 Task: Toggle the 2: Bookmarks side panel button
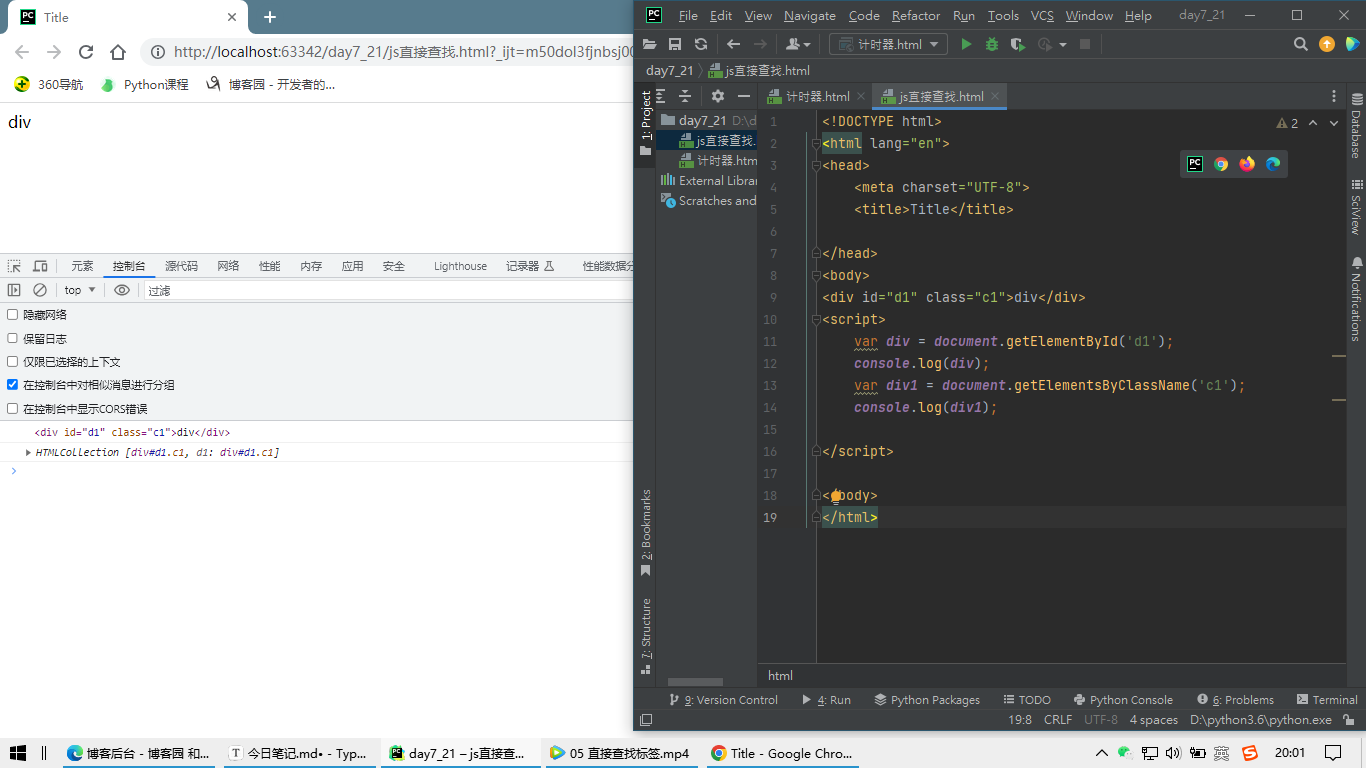point(646,533)
